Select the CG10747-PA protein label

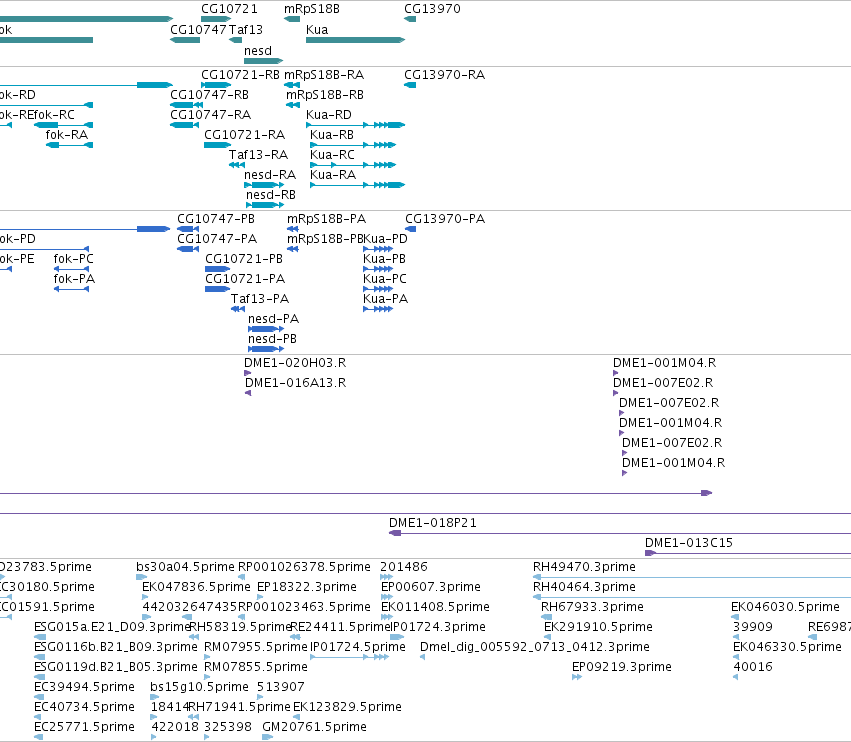click(x=217, y=239)
